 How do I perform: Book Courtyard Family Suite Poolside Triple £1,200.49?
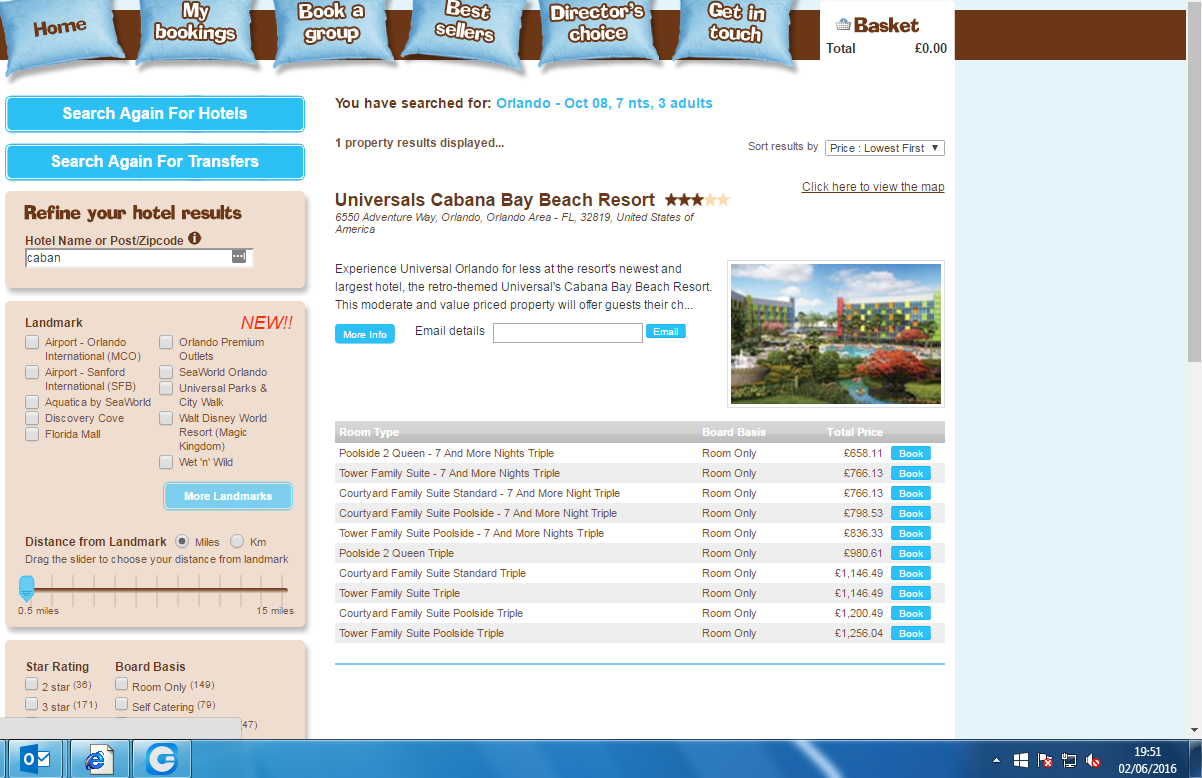911,613
